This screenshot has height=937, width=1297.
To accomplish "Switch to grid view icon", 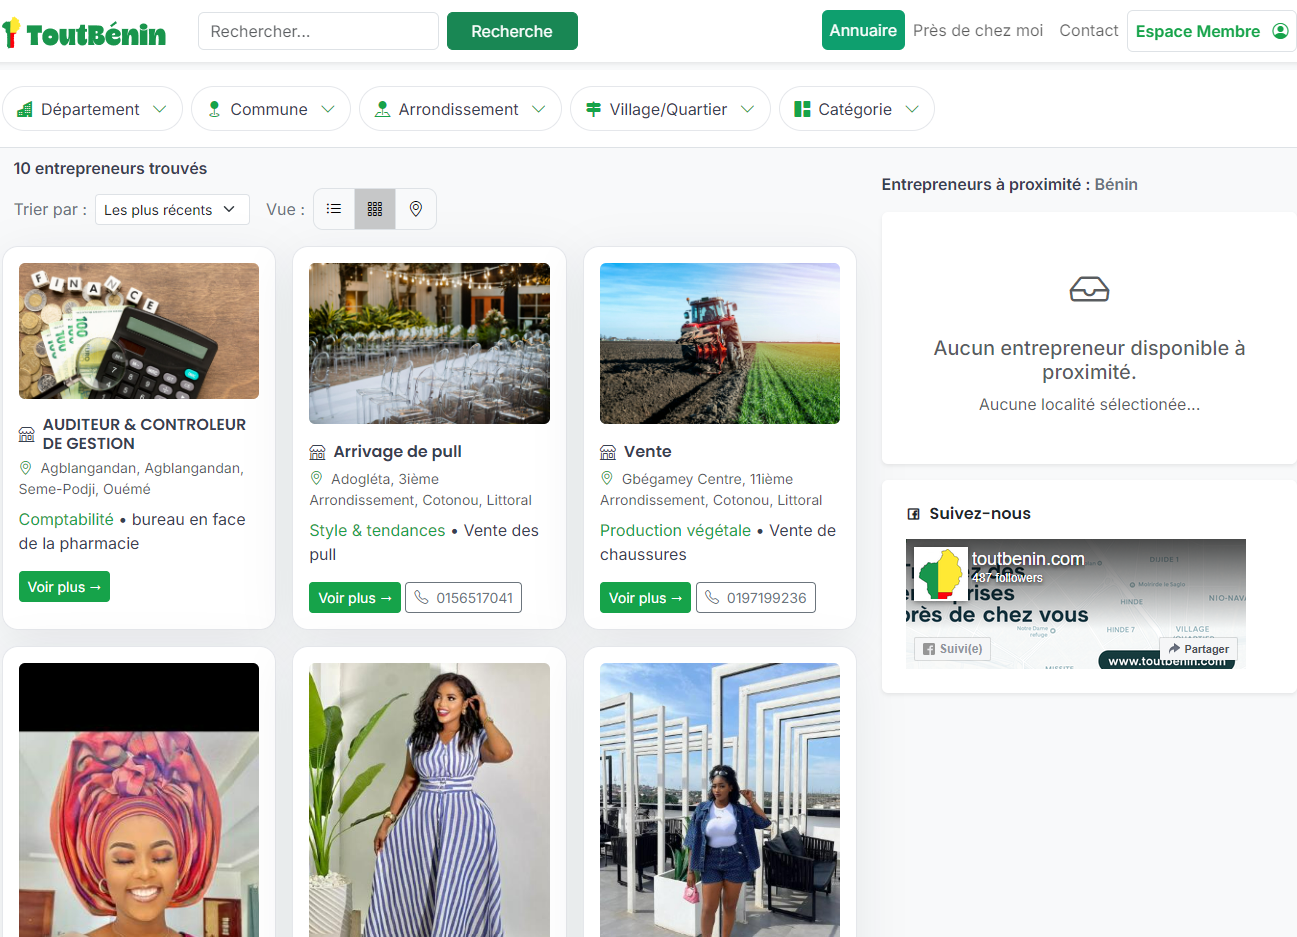I will [375, 209].
